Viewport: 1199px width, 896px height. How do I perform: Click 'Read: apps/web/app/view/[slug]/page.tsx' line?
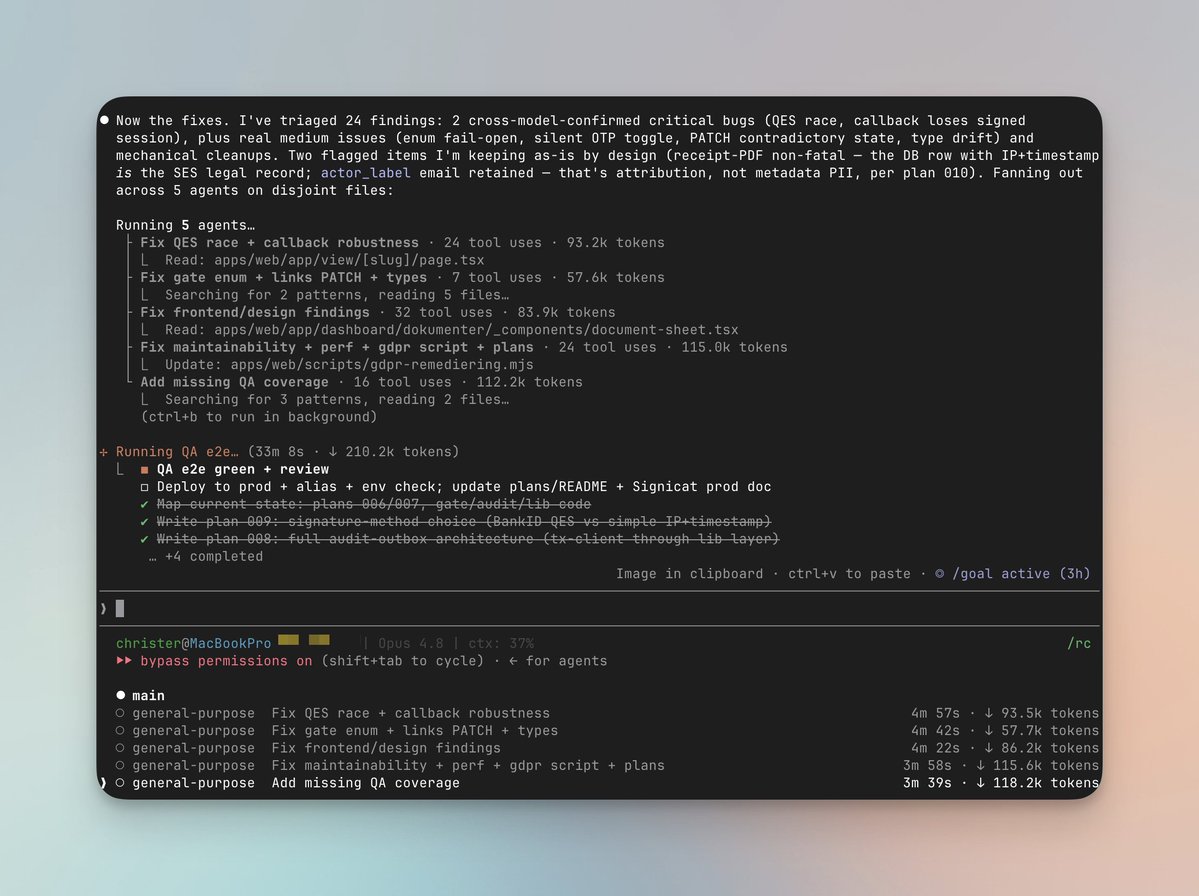(x=324, y=261)
